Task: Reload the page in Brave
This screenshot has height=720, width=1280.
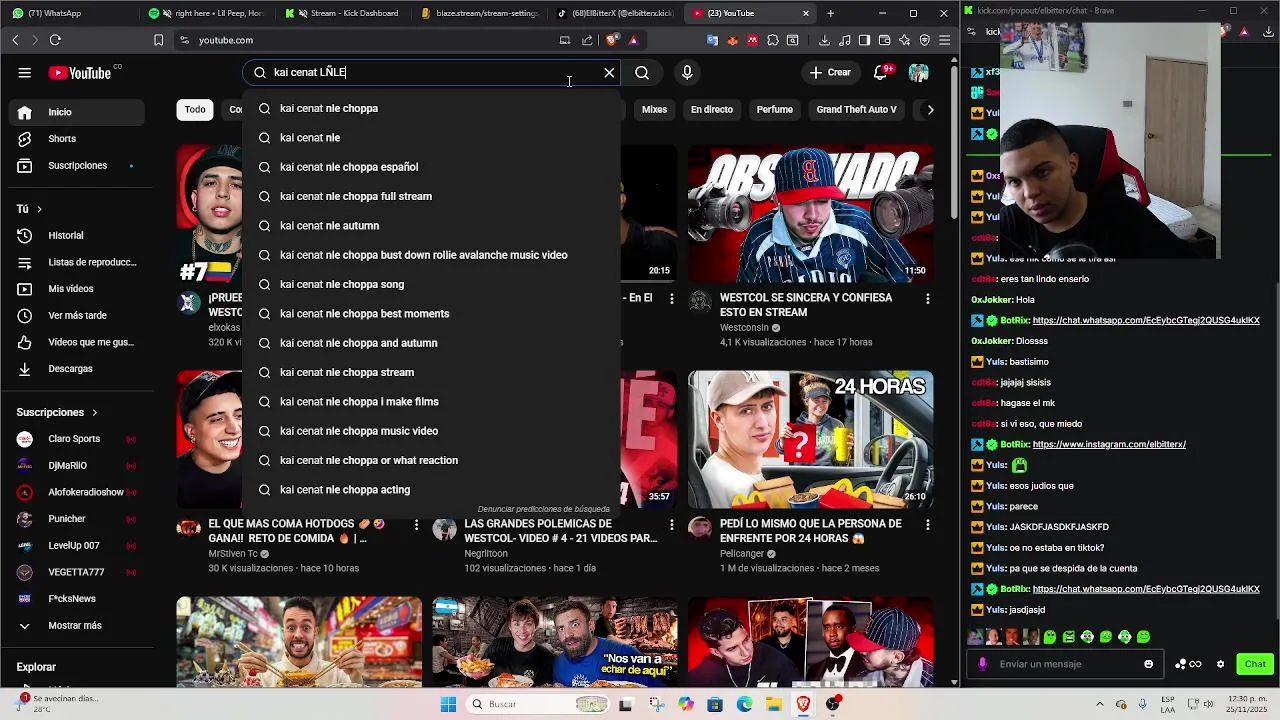Action: 55,40
